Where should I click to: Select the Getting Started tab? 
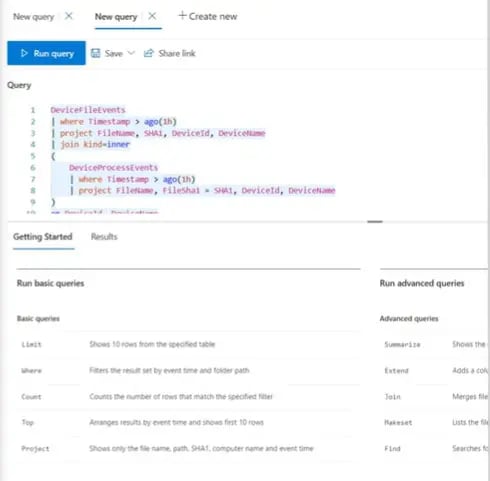pos(43,237)
